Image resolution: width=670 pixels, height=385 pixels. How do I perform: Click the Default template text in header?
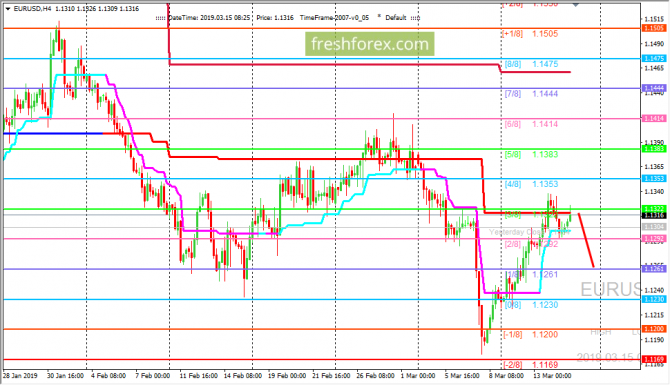coord(396,18)
